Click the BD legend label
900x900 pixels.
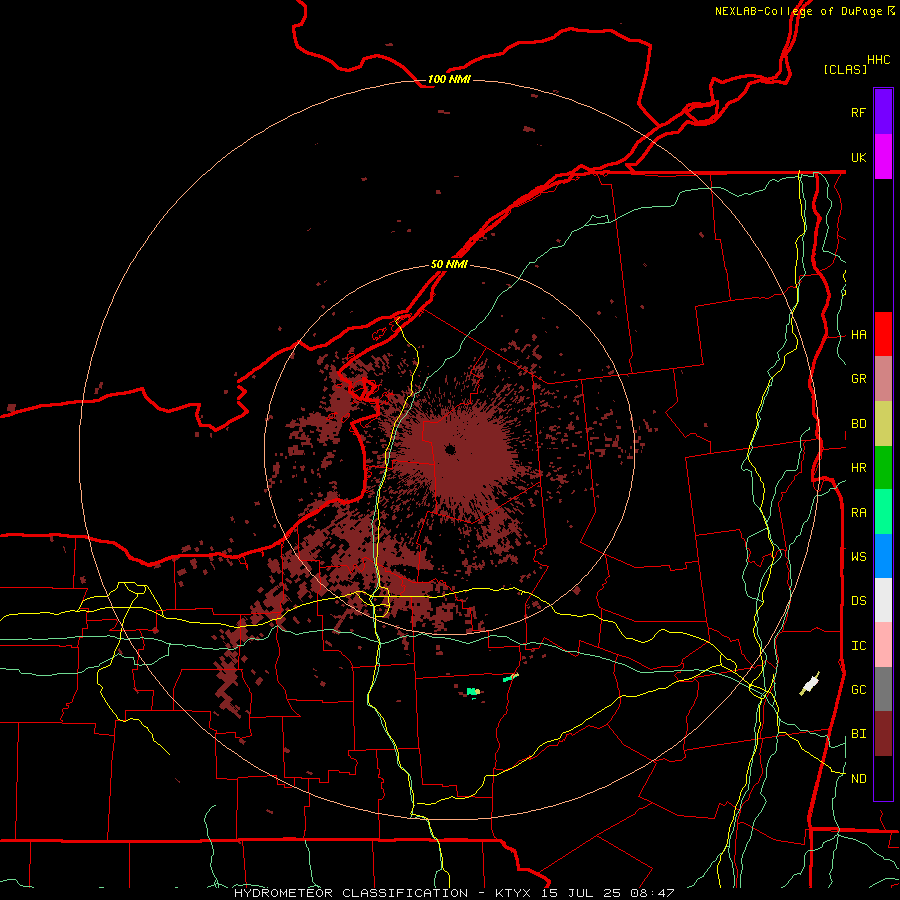858,424
